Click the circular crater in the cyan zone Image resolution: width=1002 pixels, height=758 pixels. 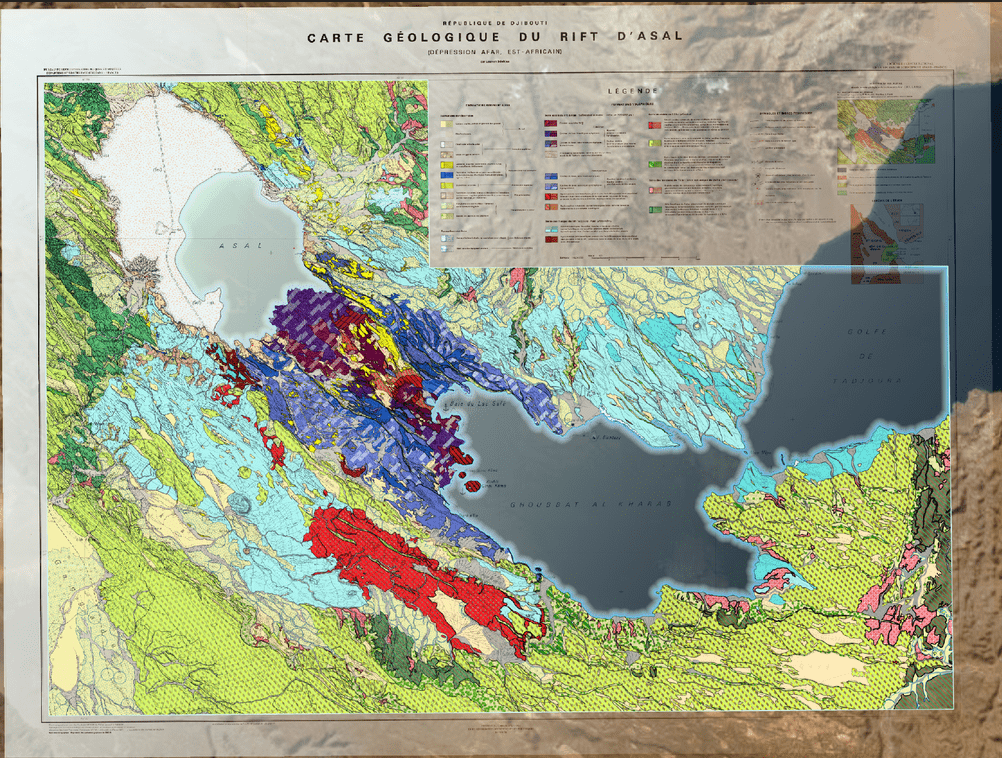(x=242, y=502)
